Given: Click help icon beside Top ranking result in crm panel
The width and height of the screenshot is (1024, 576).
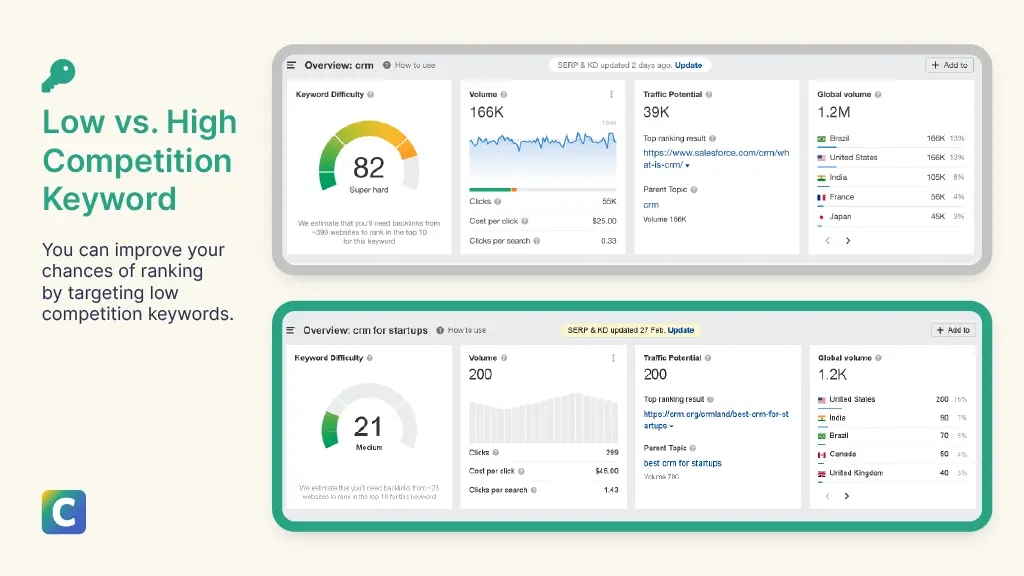Looking at the screenshot, I should (x=712, y=138).
